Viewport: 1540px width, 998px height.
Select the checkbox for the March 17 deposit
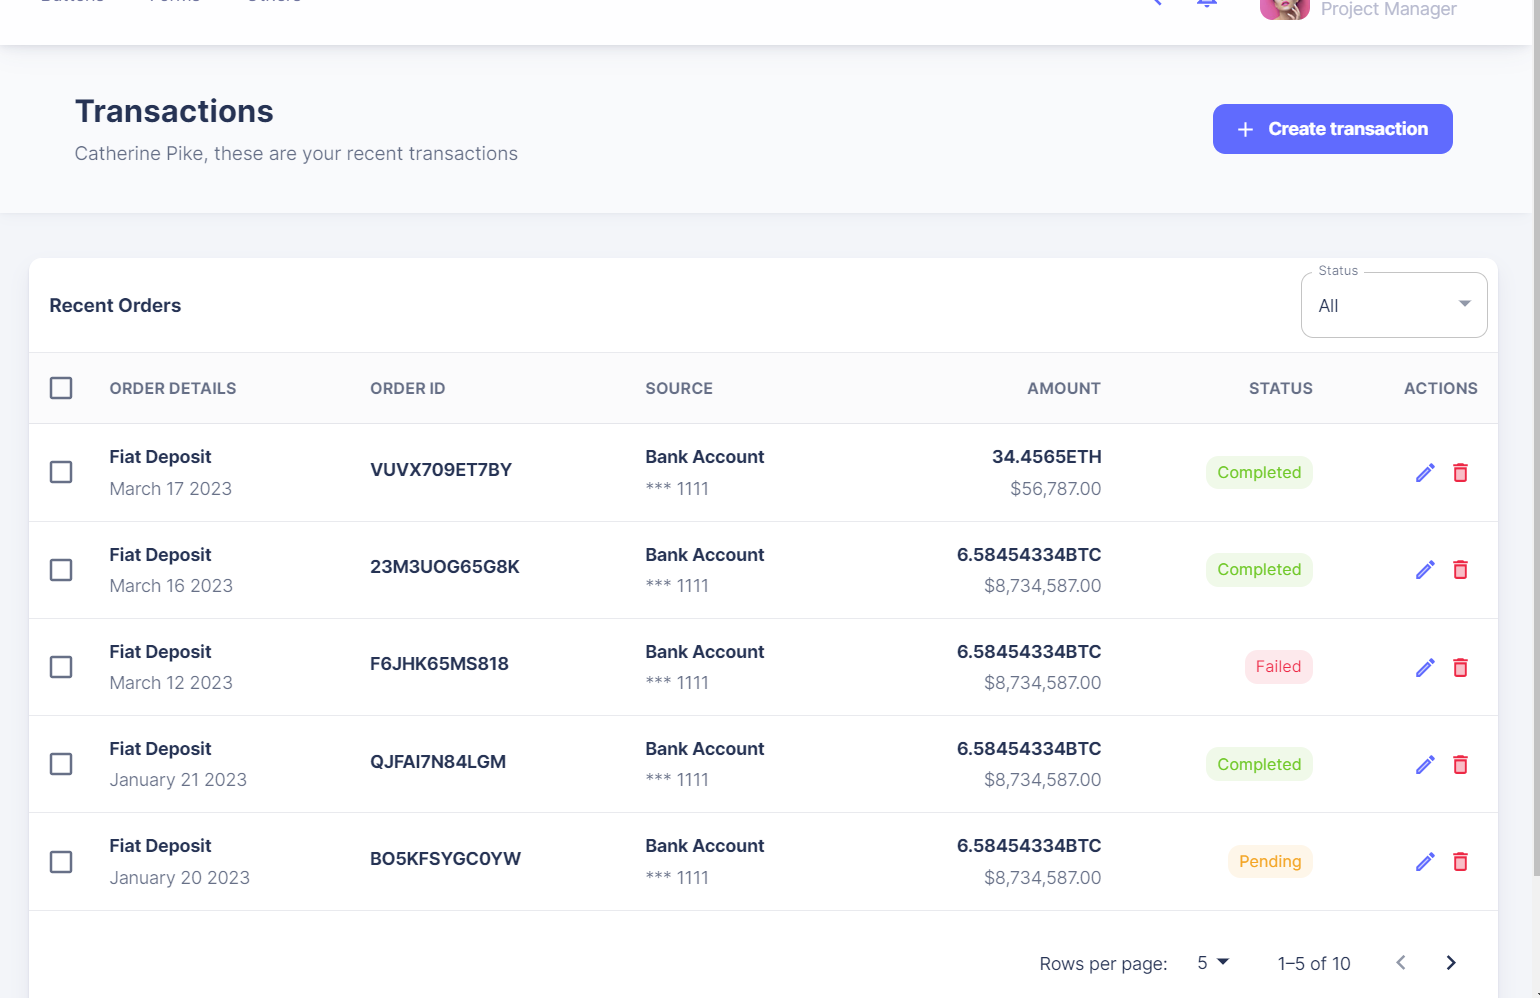click(61, 472)
